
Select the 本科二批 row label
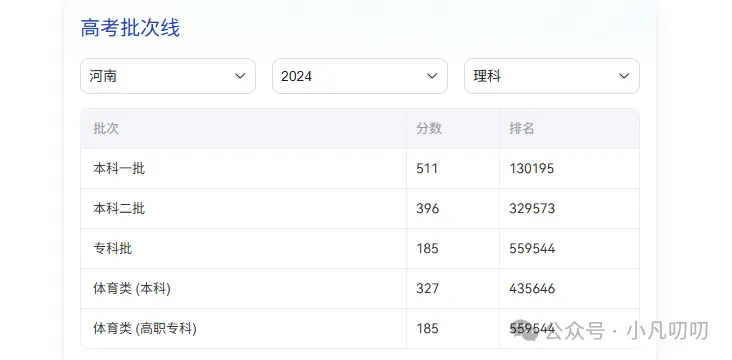tap(119, 208)
